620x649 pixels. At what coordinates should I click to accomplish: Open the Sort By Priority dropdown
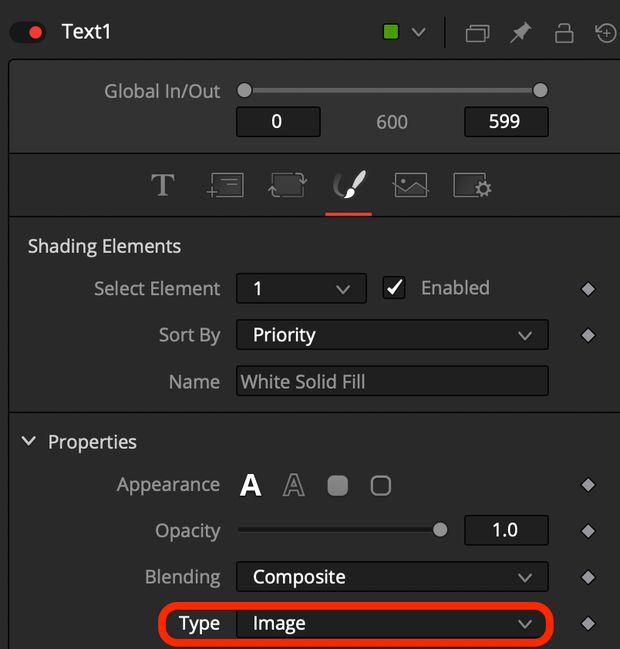(x=392, y=335)
